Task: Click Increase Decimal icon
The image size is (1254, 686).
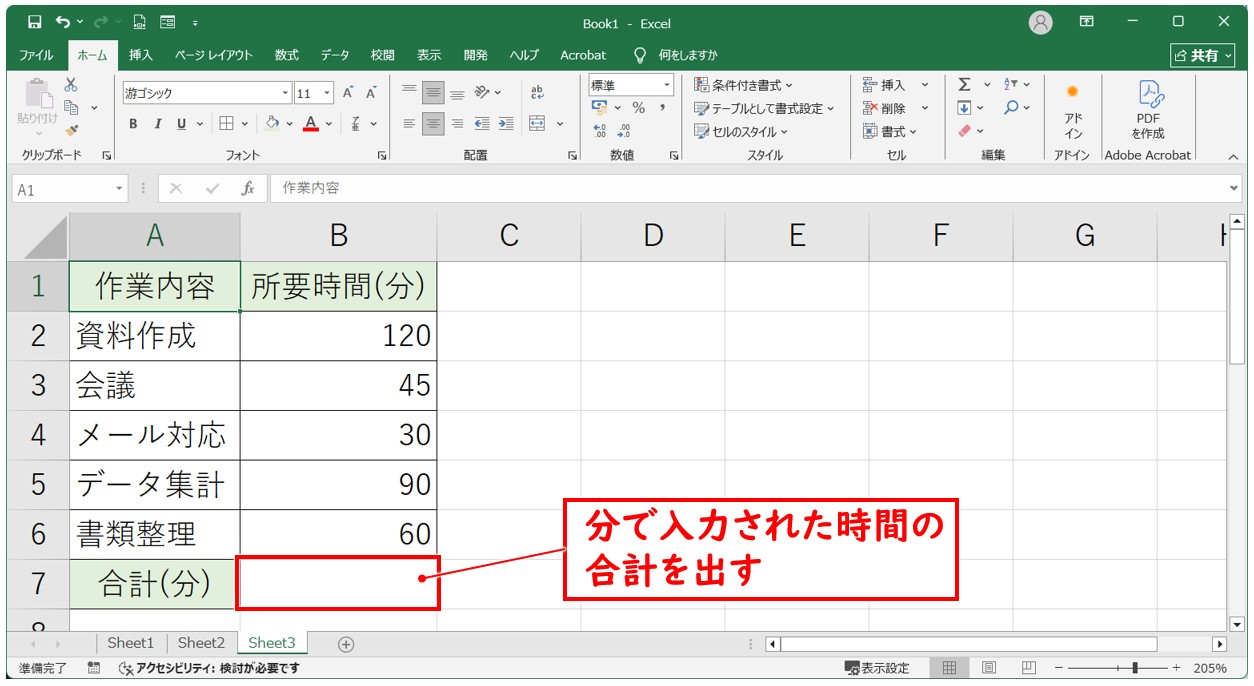Action: point(600,131)
